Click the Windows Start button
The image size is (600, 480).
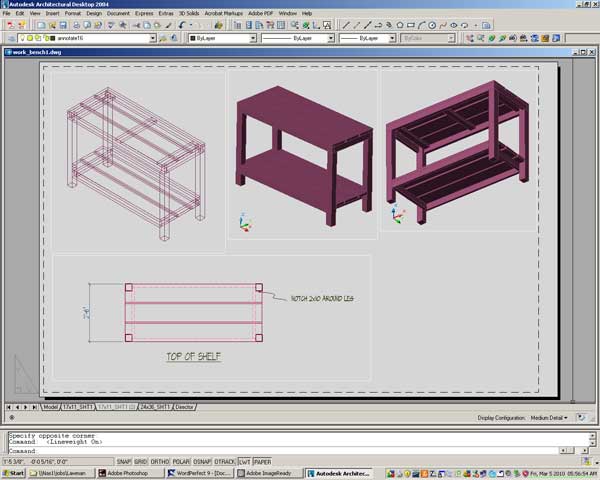[x=14, y=473]
